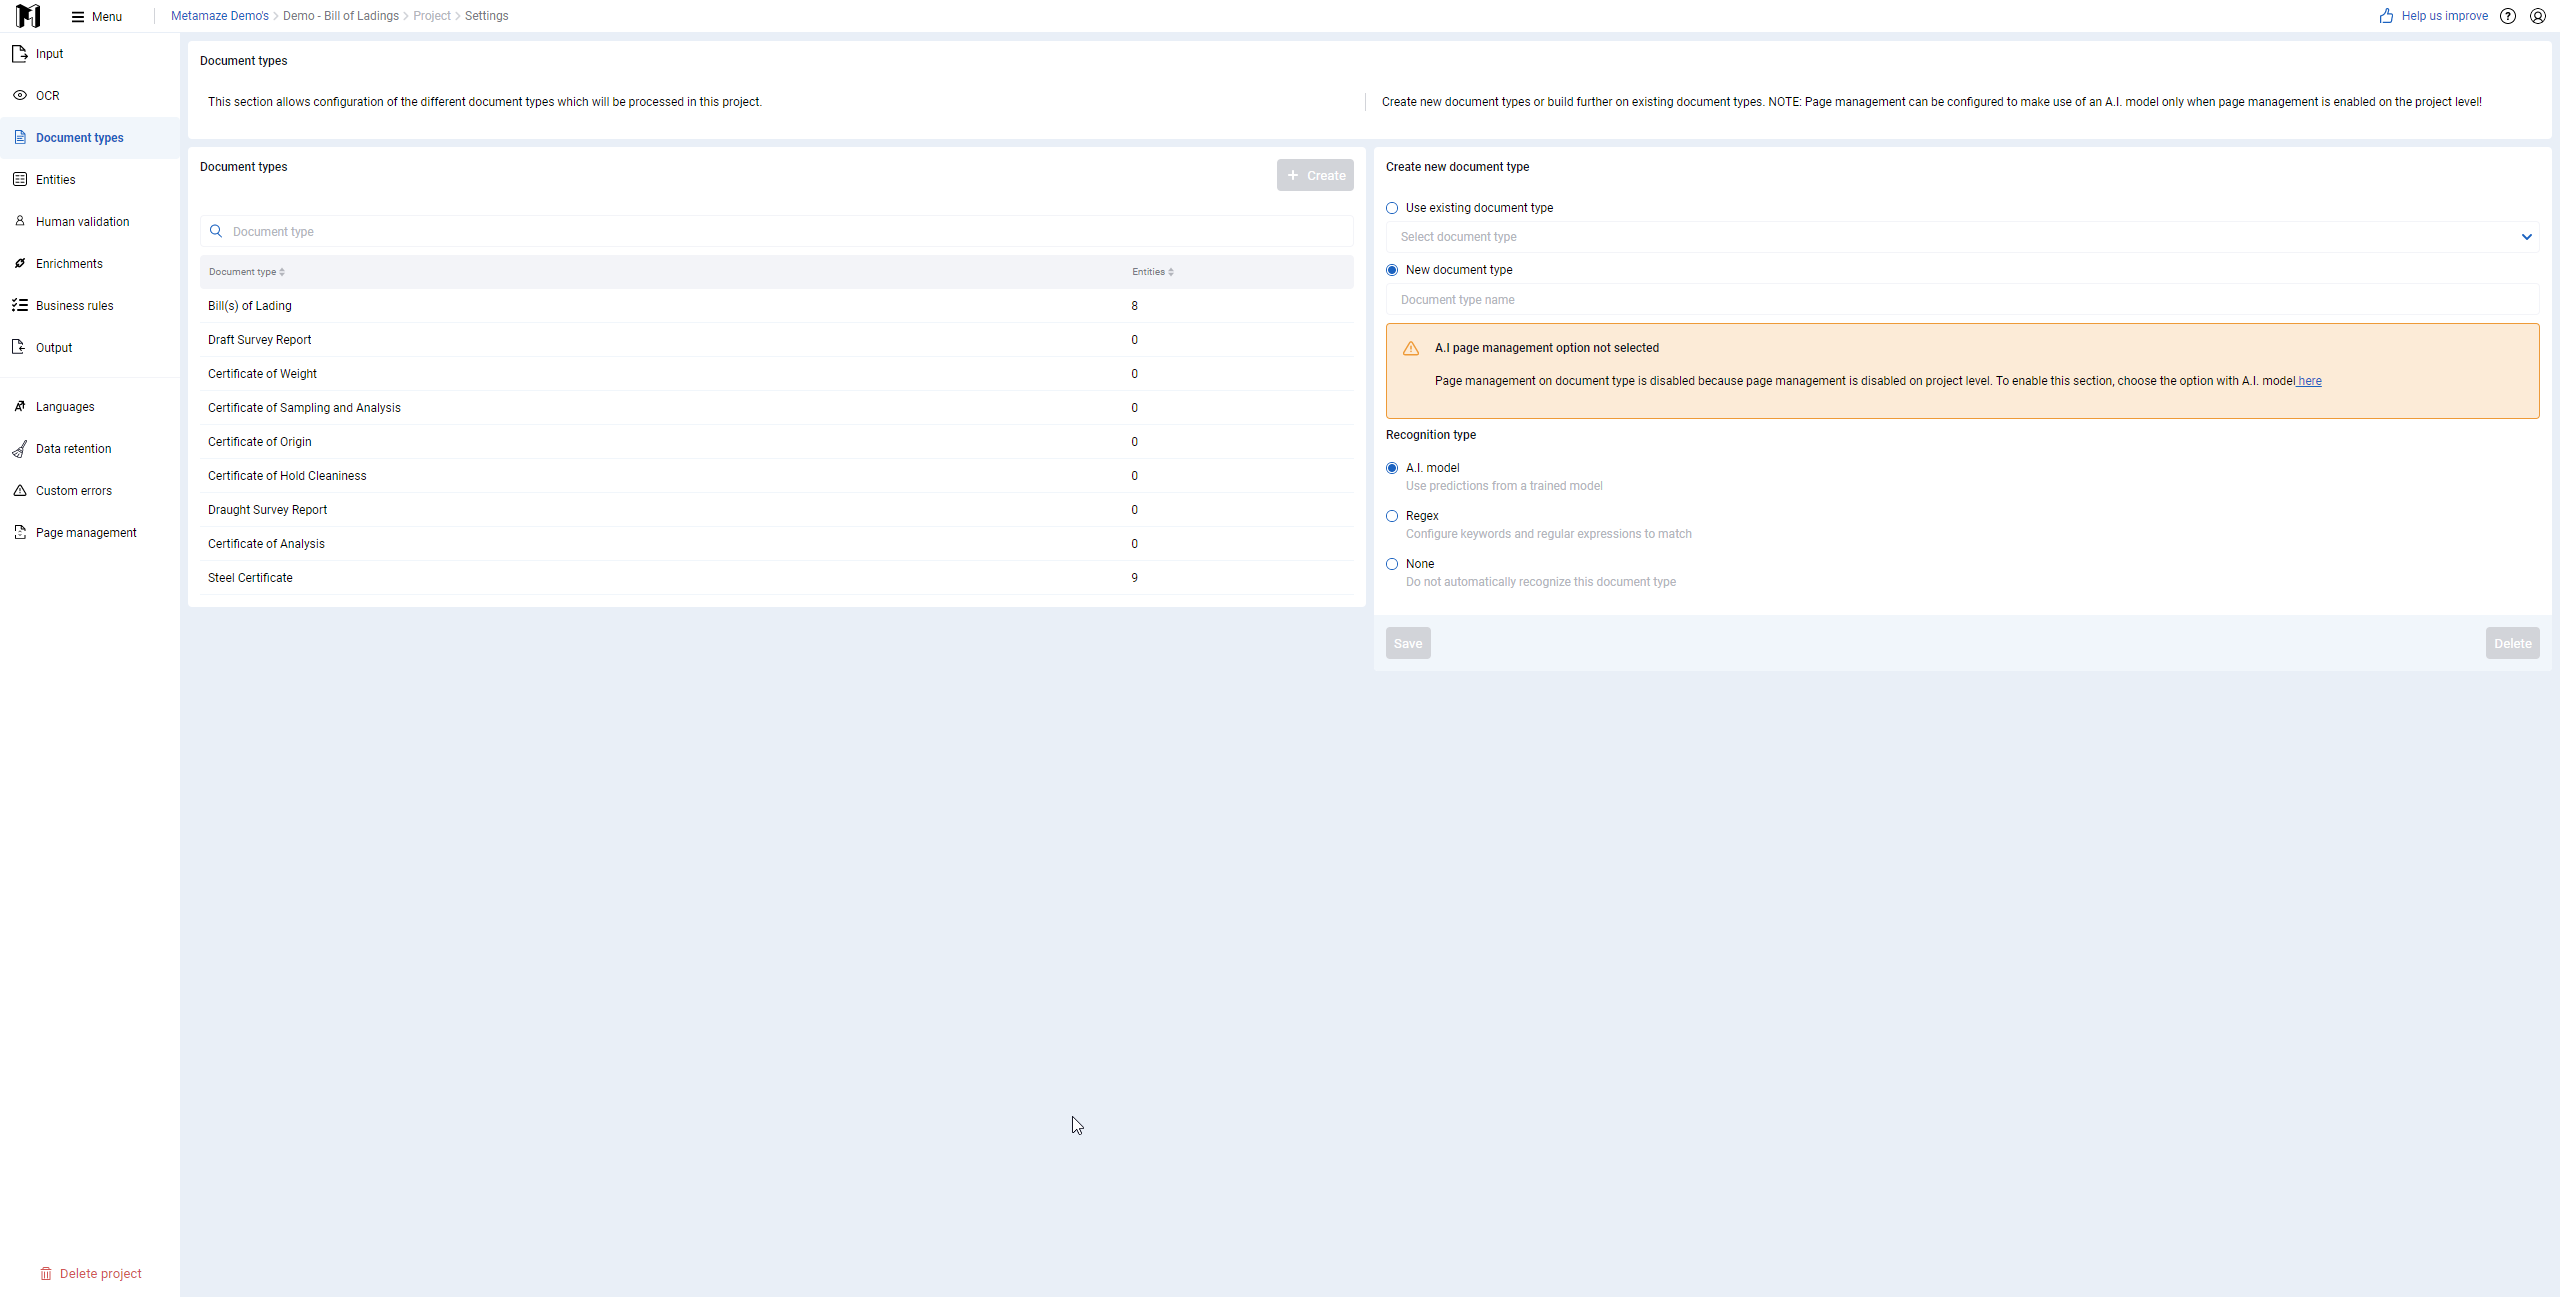The width and height of the screenshot is (2560, 1297).
Task: Open Business rules settings
Action: point(90,306)
